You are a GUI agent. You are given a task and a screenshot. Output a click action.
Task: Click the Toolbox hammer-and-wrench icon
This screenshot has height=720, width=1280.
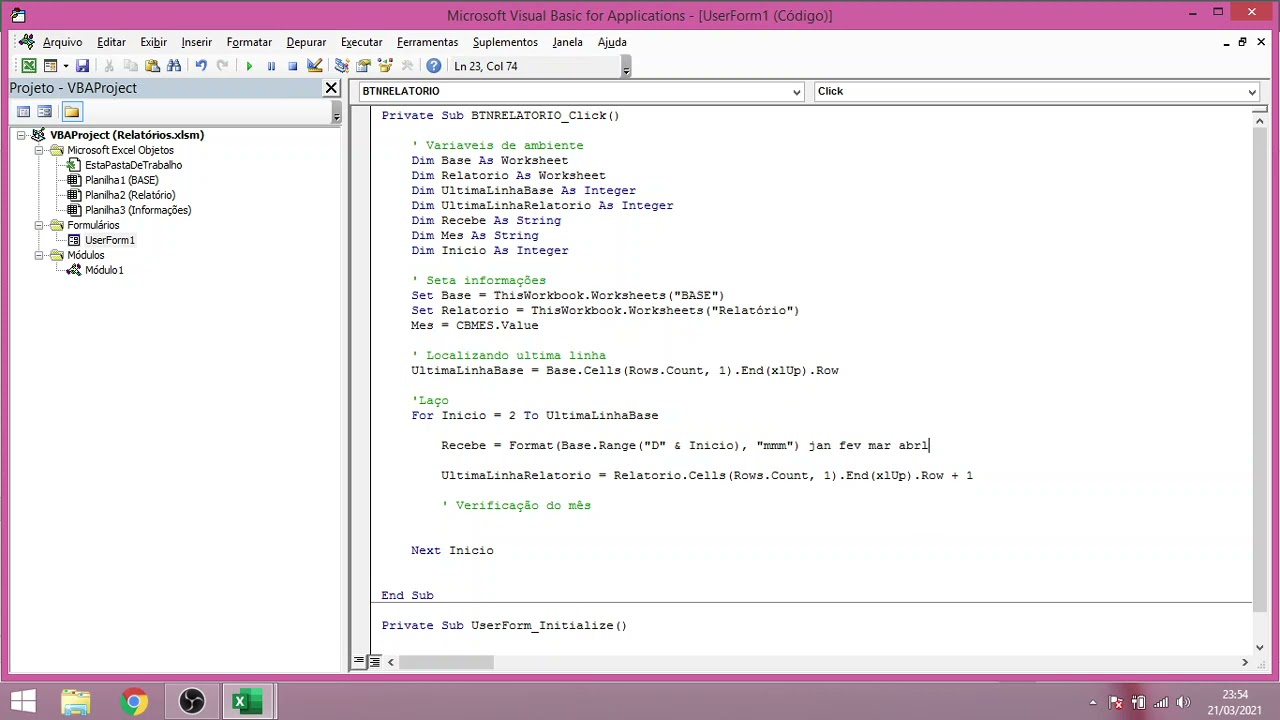click(407, 66)
